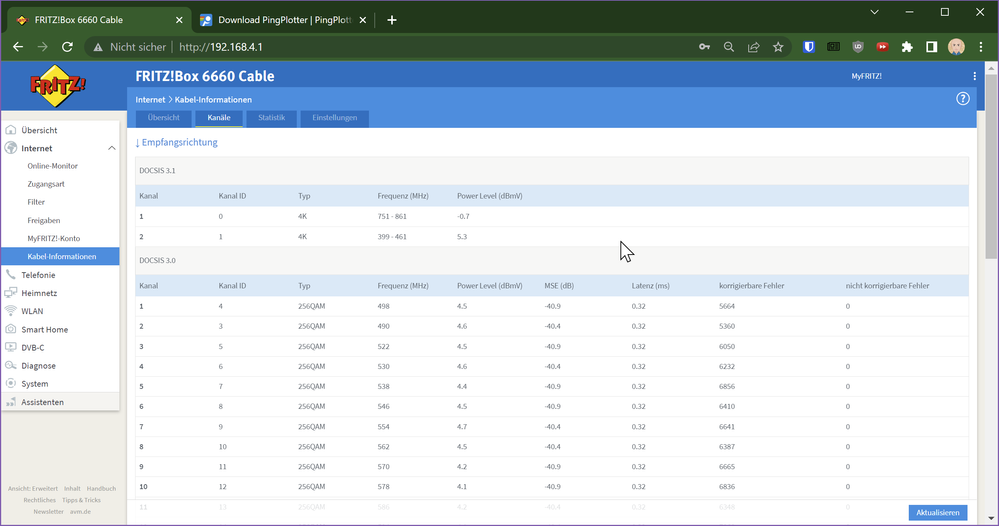Open the Diagnose sidebar section

tap(38, 366)
